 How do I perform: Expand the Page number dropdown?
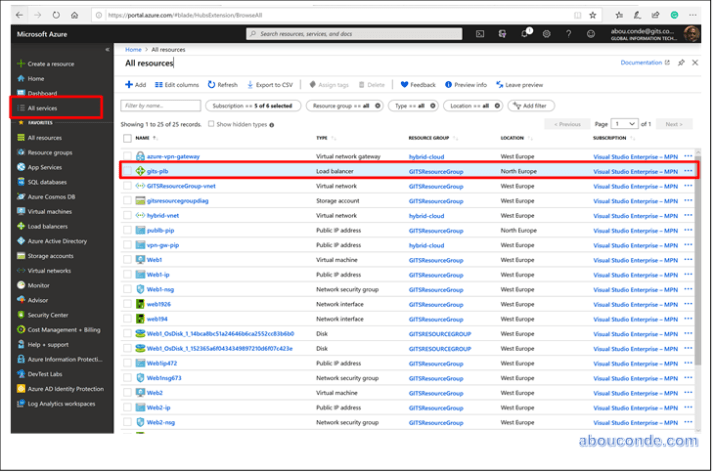point(626,124)
